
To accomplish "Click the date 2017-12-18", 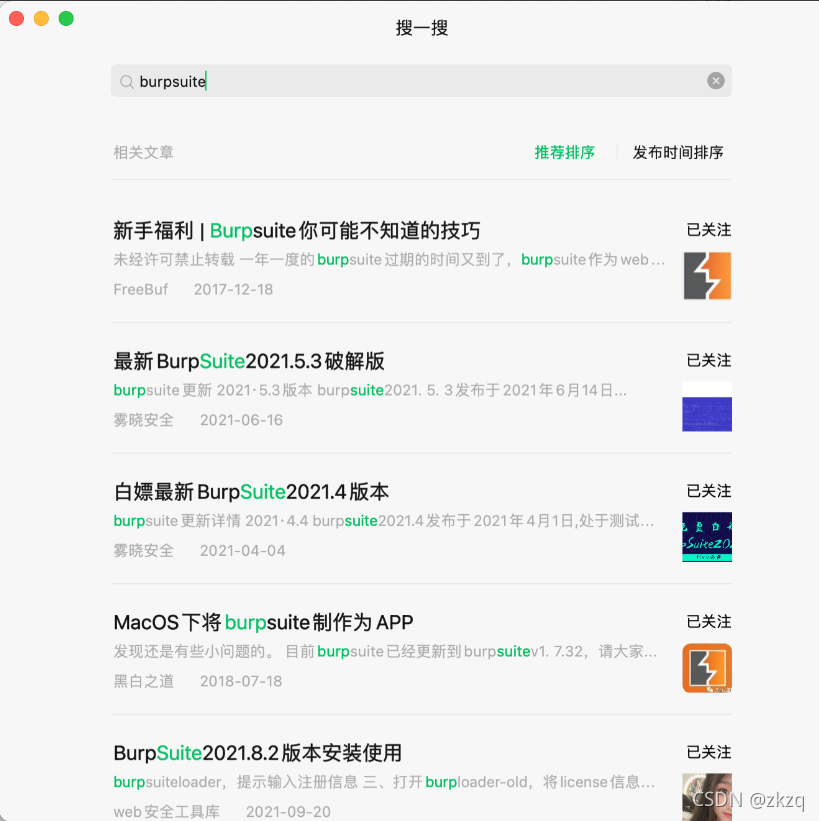I will click(x=234, y=290).
